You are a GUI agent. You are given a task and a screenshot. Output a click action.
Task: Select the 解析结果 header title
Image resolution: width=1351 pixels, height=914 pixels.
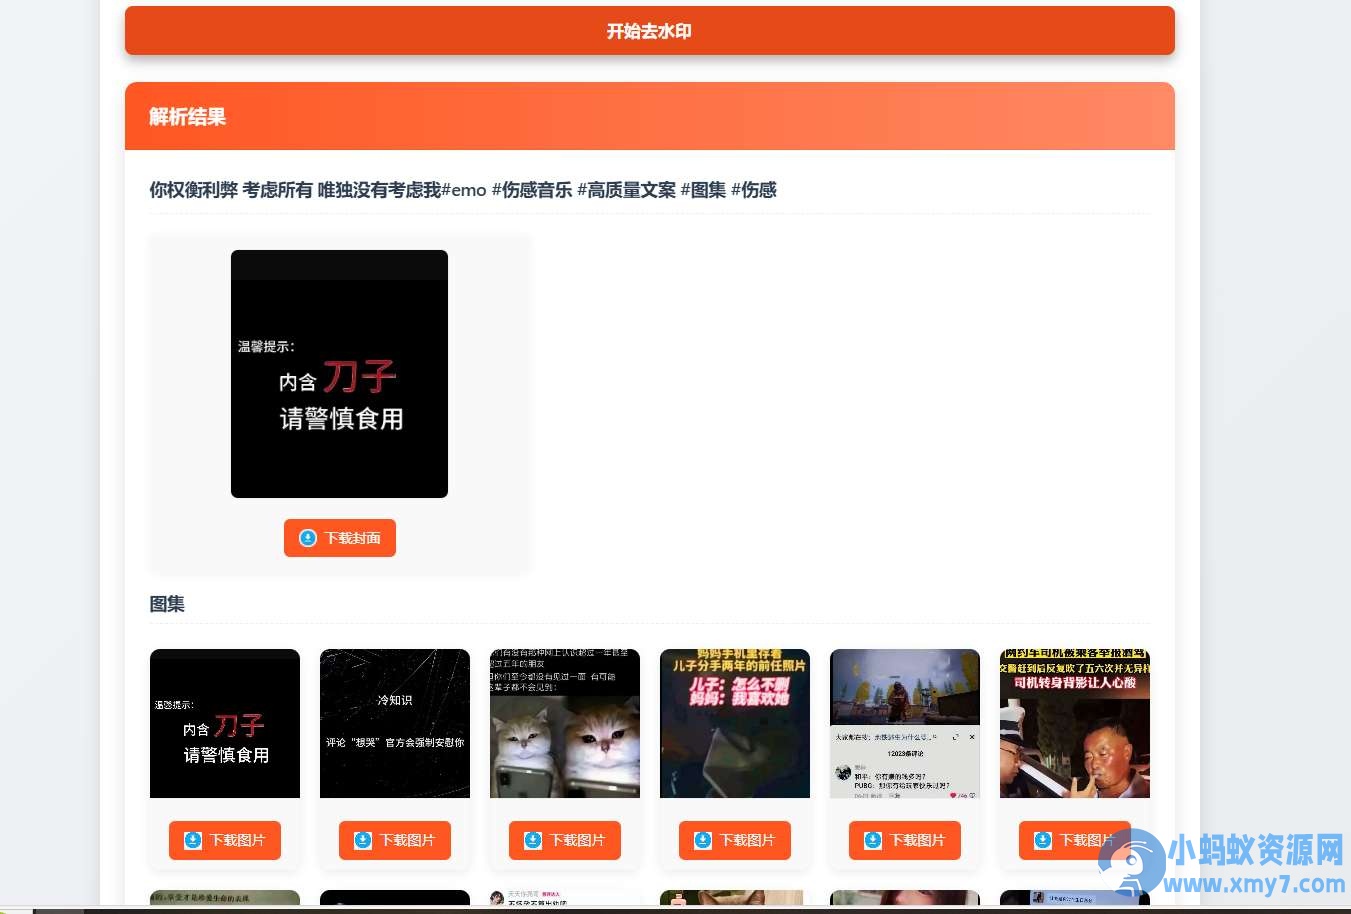[x=188, y=117]
